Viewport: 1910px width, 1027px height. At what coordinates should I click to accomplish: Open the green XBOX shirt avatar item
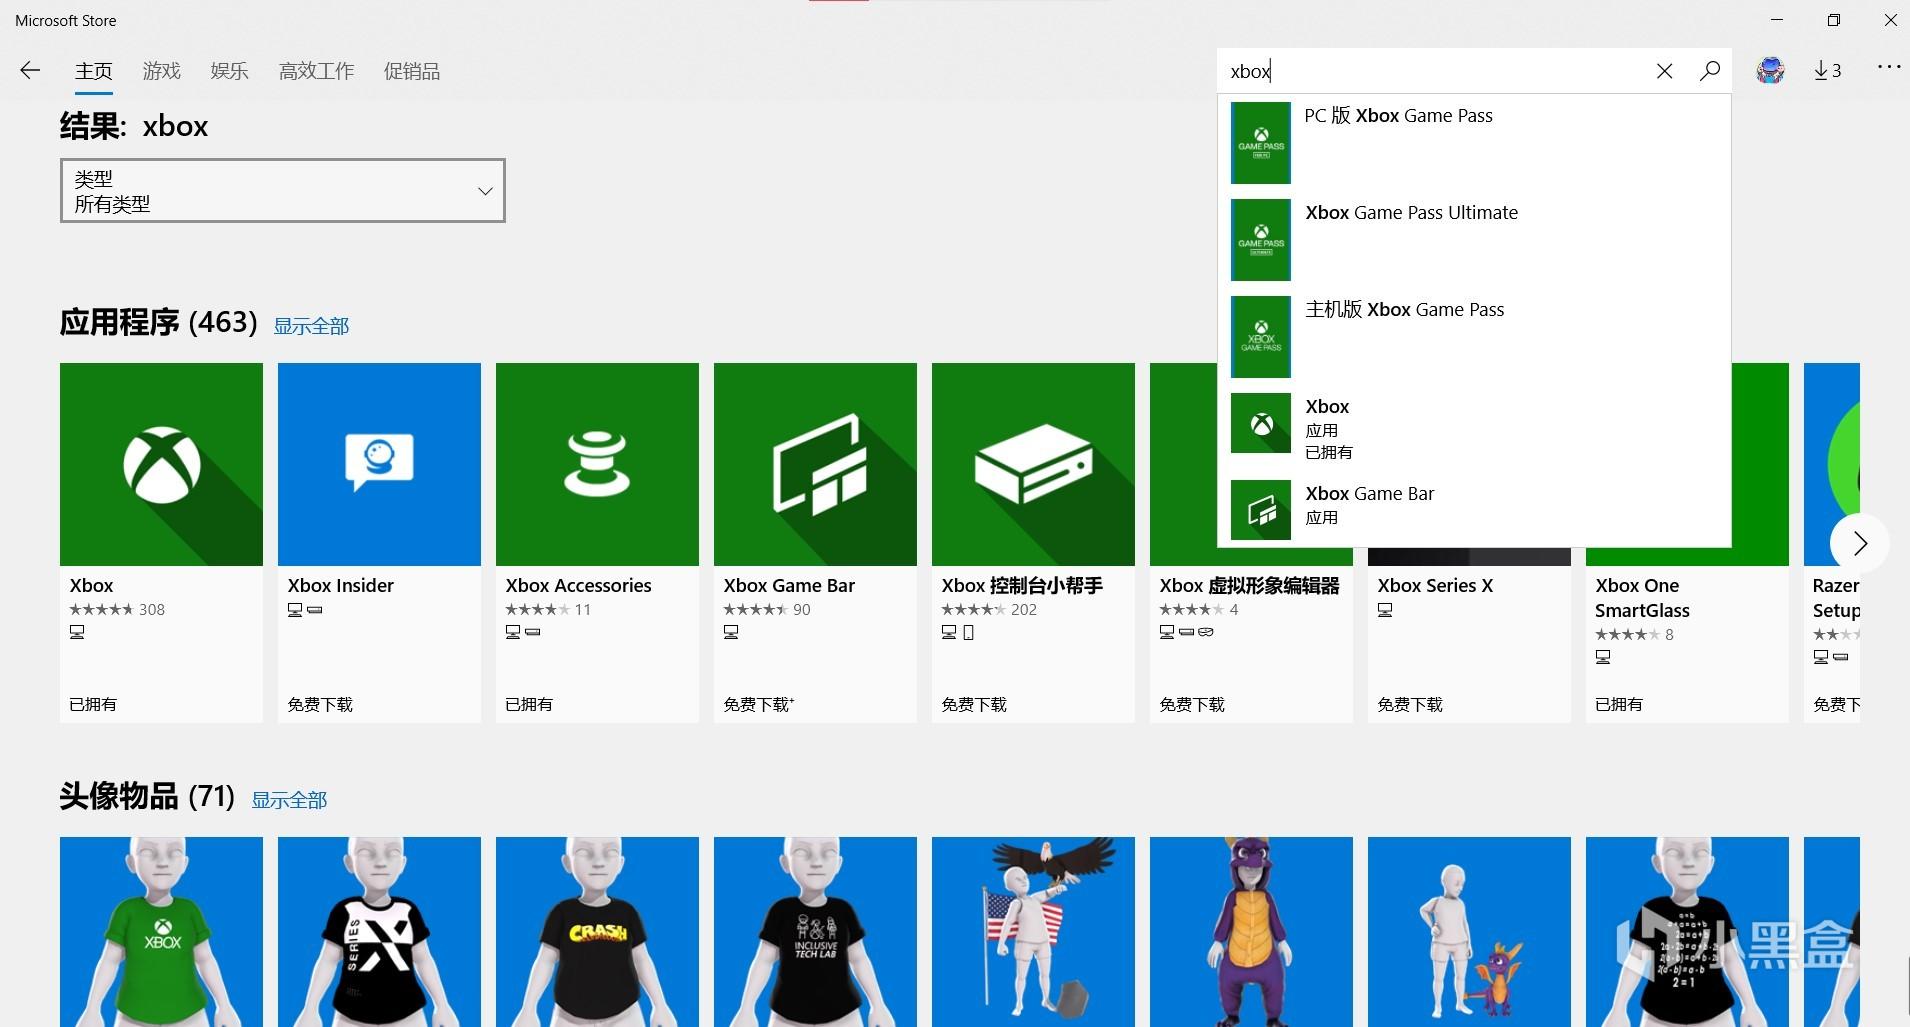(x=161, y=930)
